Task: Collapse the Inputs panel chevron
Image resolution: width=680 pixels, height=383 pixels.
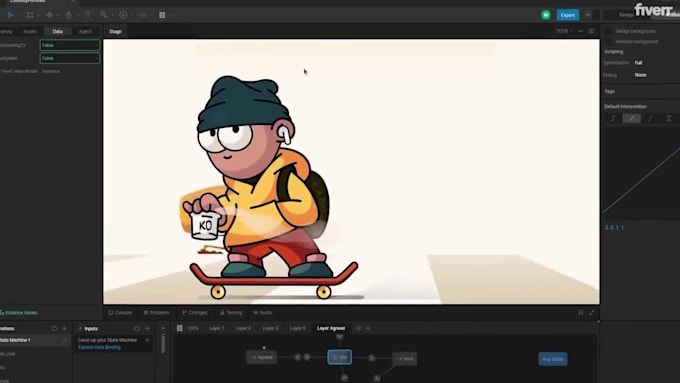Action: (80, 328)
